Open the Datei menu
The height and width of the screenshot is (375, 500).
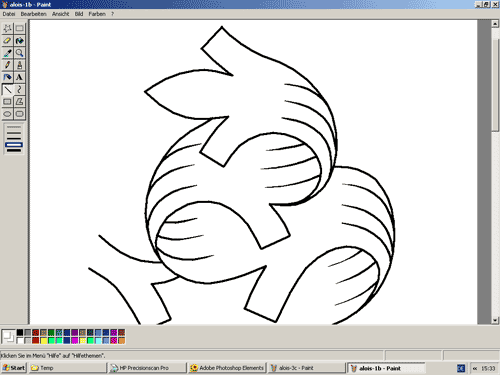point(9,14)
